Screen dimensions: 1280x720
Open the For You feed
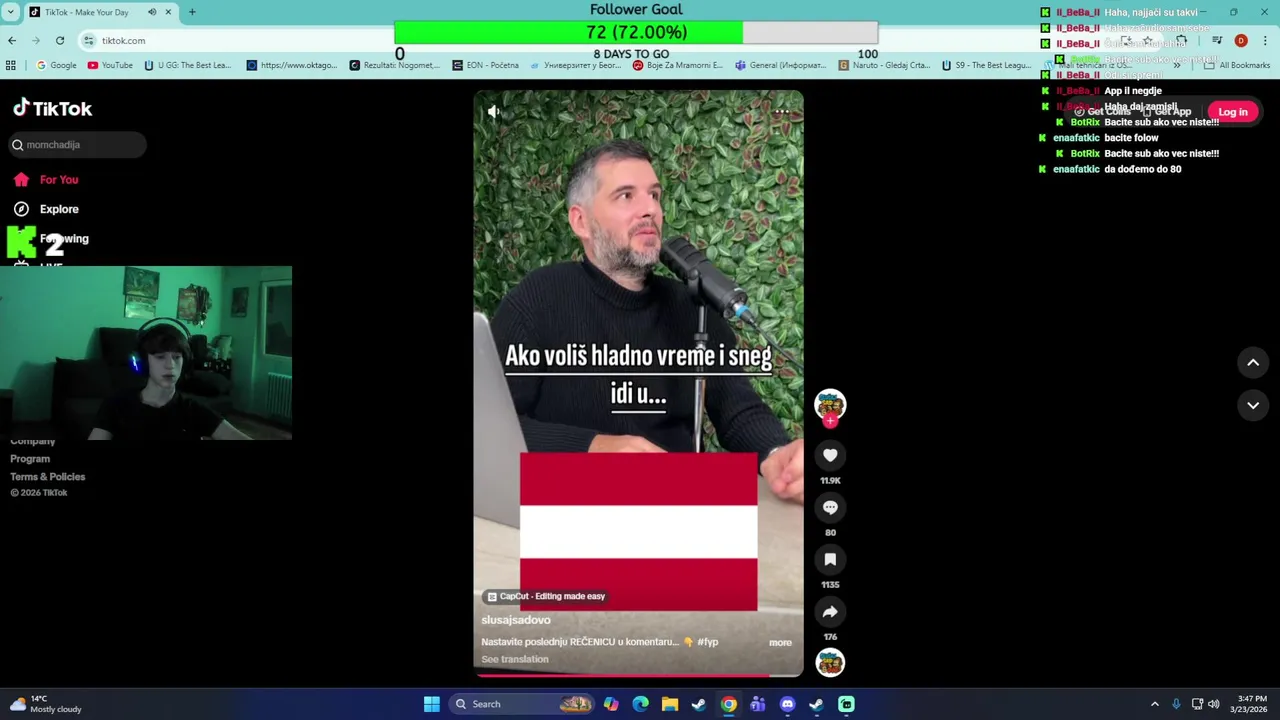[46, 180]
